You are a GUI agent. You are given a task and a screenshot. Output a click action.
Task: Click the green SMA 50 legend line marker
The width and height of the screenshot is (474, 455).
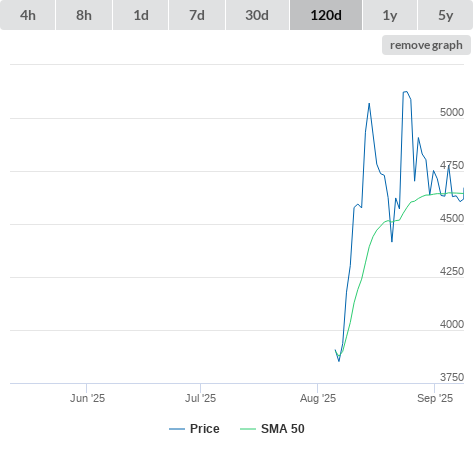248,429
